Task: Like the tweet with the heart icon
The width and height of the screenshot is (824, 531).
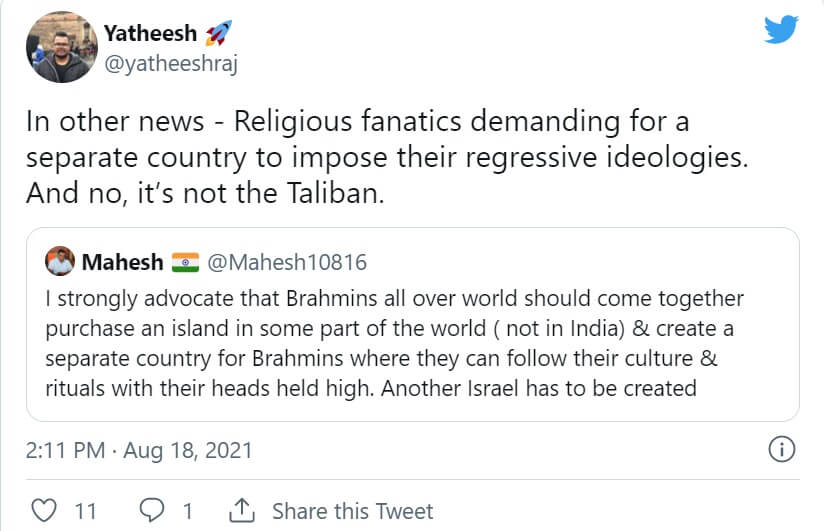Action: pos(43,511)
